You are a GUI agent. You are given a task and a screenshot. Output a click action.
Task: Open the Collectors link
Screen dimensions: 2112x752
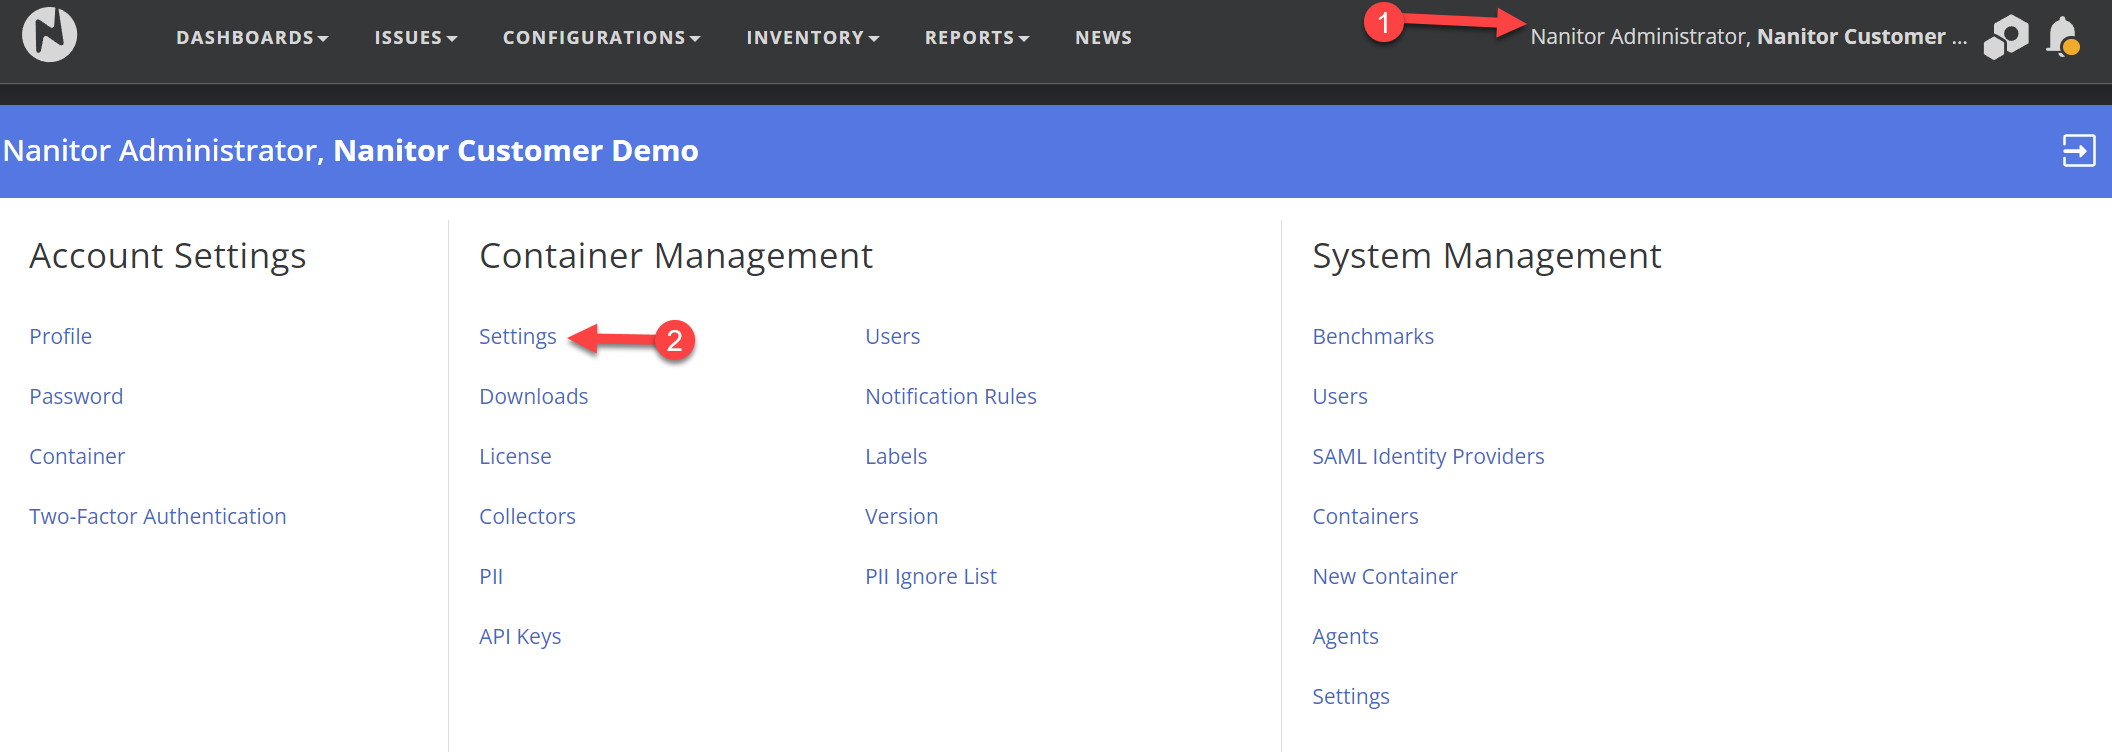point(527,517)
